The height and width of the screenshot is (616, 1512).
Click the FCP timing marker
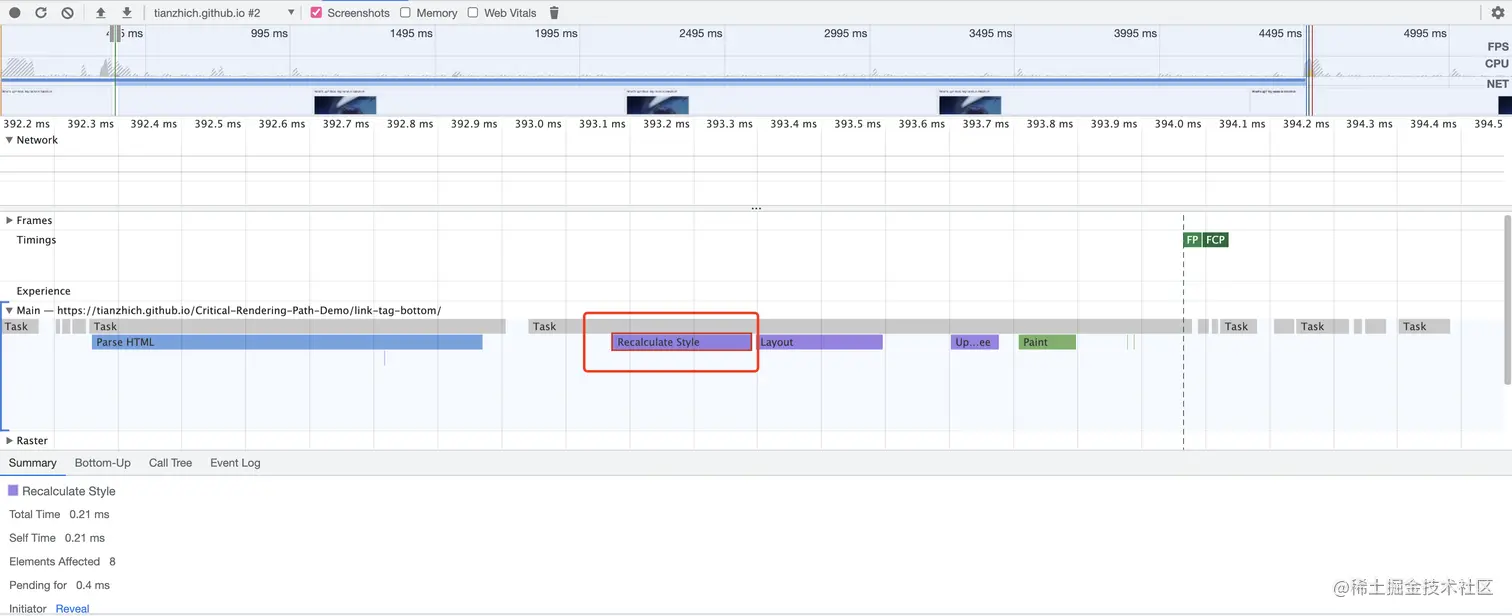pyautogui.click(x=1215, y=240)
